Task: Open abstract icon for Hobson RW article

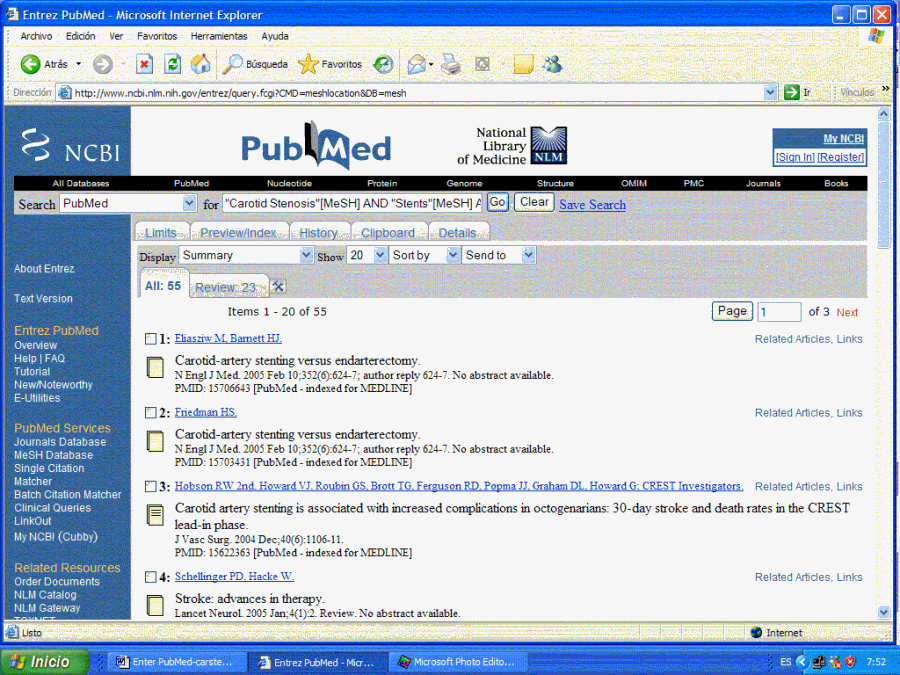Action: click(x=156, y=515)
